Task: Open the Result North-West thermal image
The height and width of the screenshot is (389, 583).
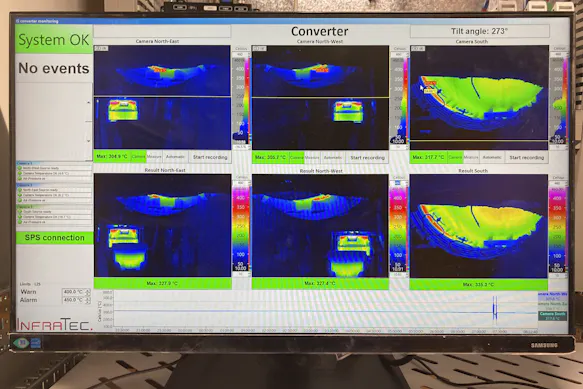Action: click(320, 226)
